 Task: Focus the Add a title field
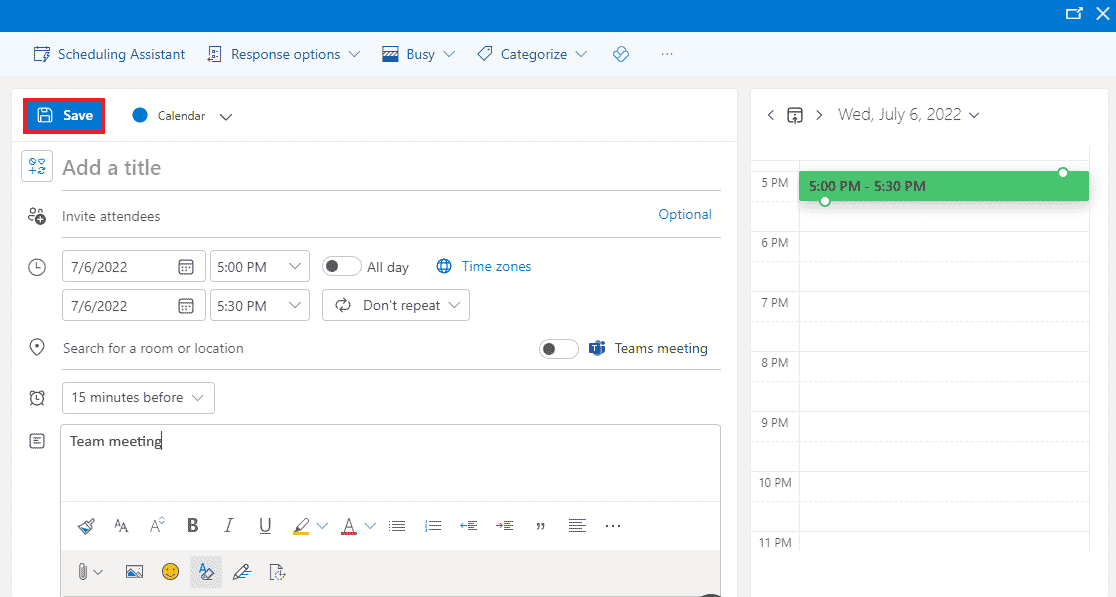(x=391, y=168)
